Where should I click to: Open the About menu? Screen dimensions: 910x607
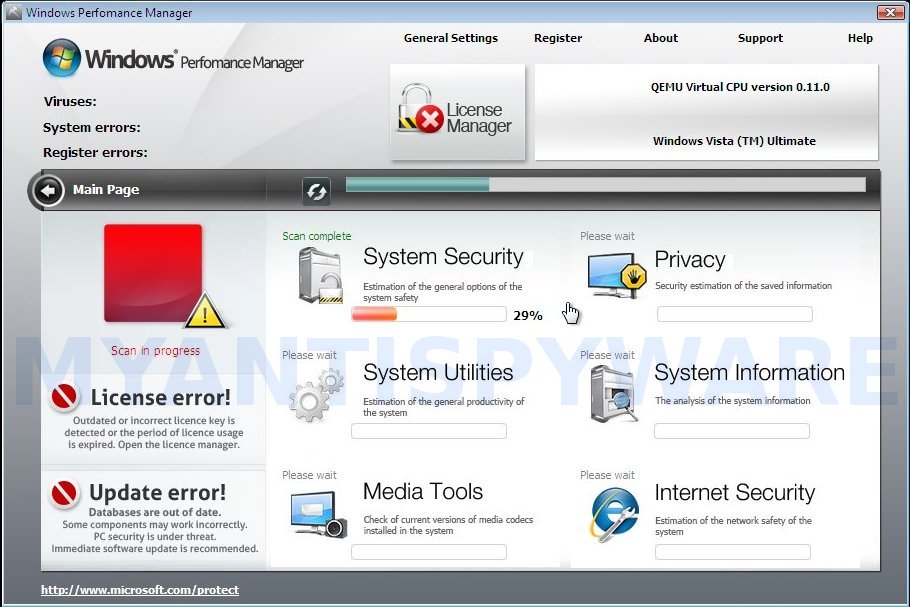pyautogui.click(x=660, y=38)
